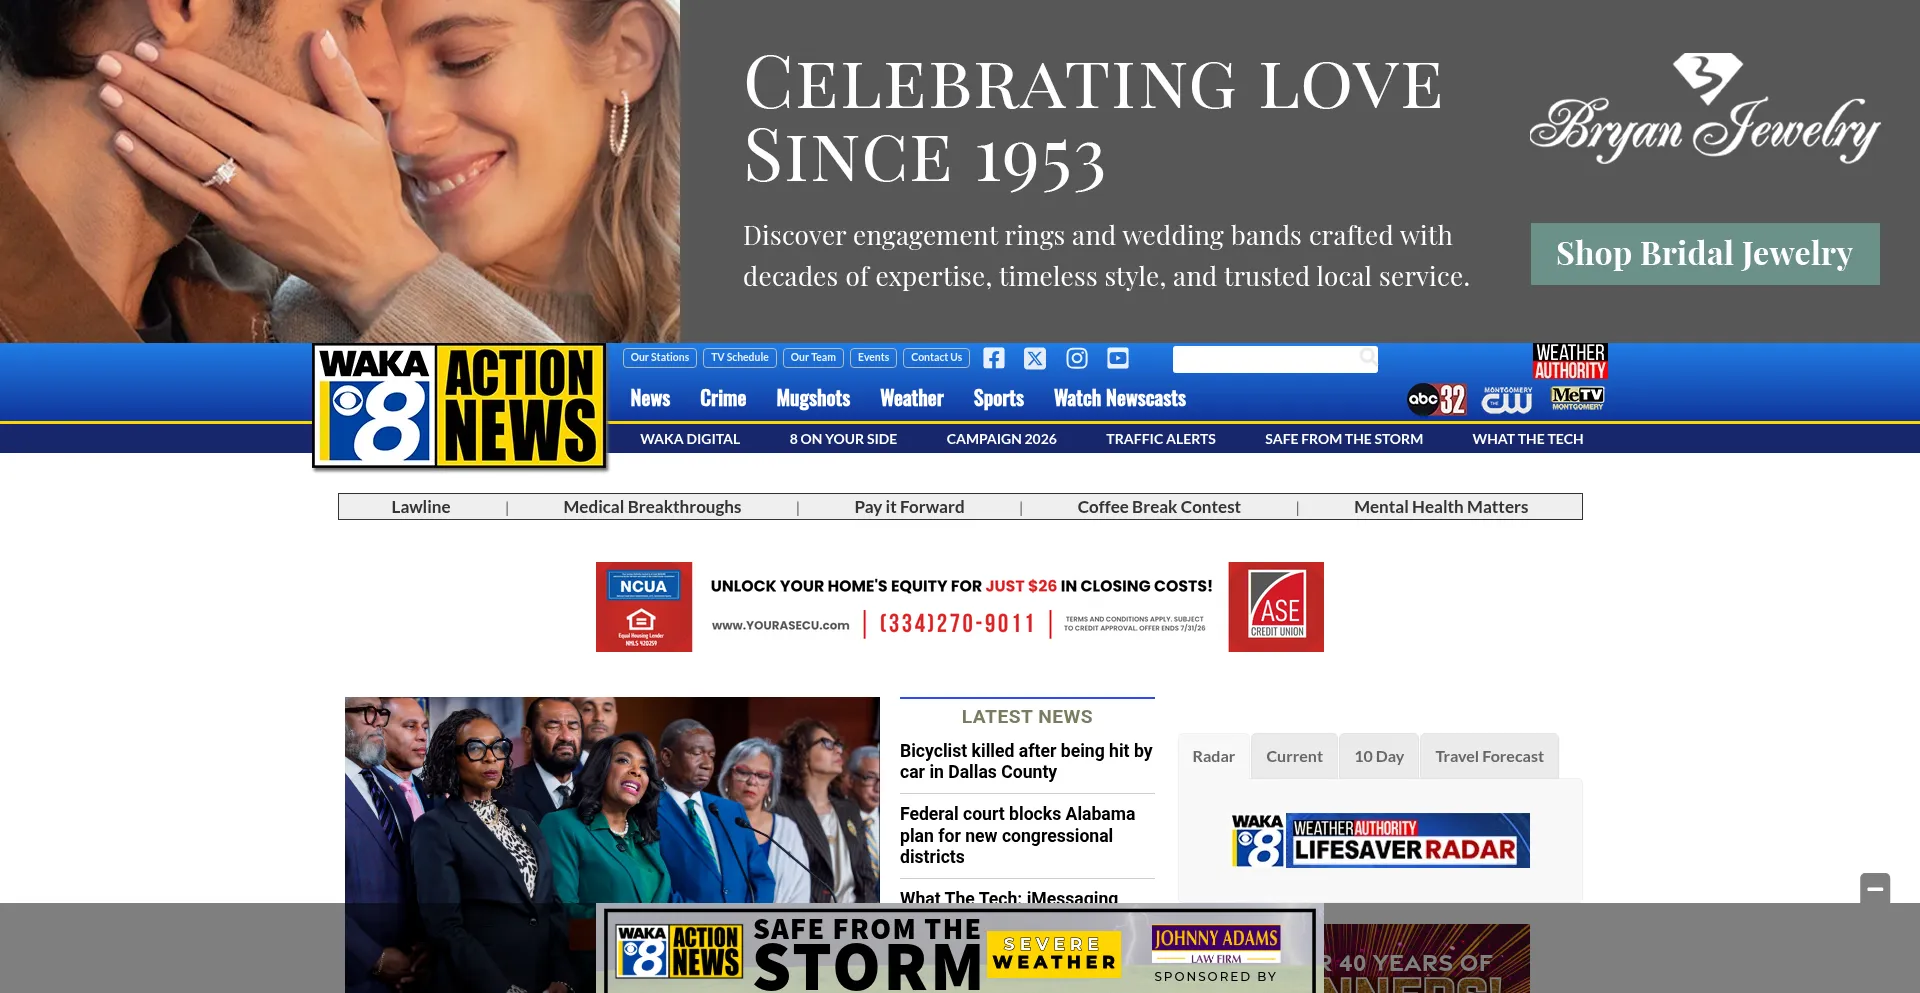The width and height of the screenshot is (1920, 993).
Task: Click the Lifesaver Radar banner image
Action: tap(1380, 840)
